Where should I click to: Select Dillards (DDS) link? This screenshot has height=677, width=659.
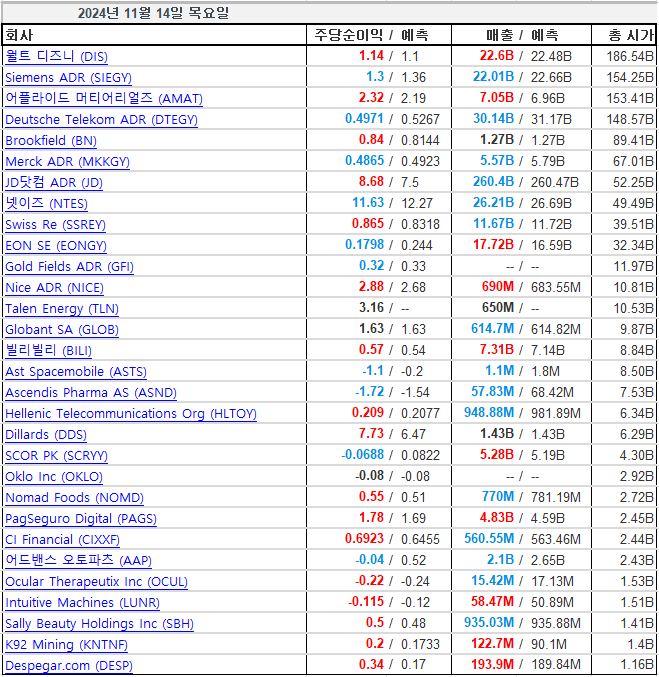pos(46,434)
